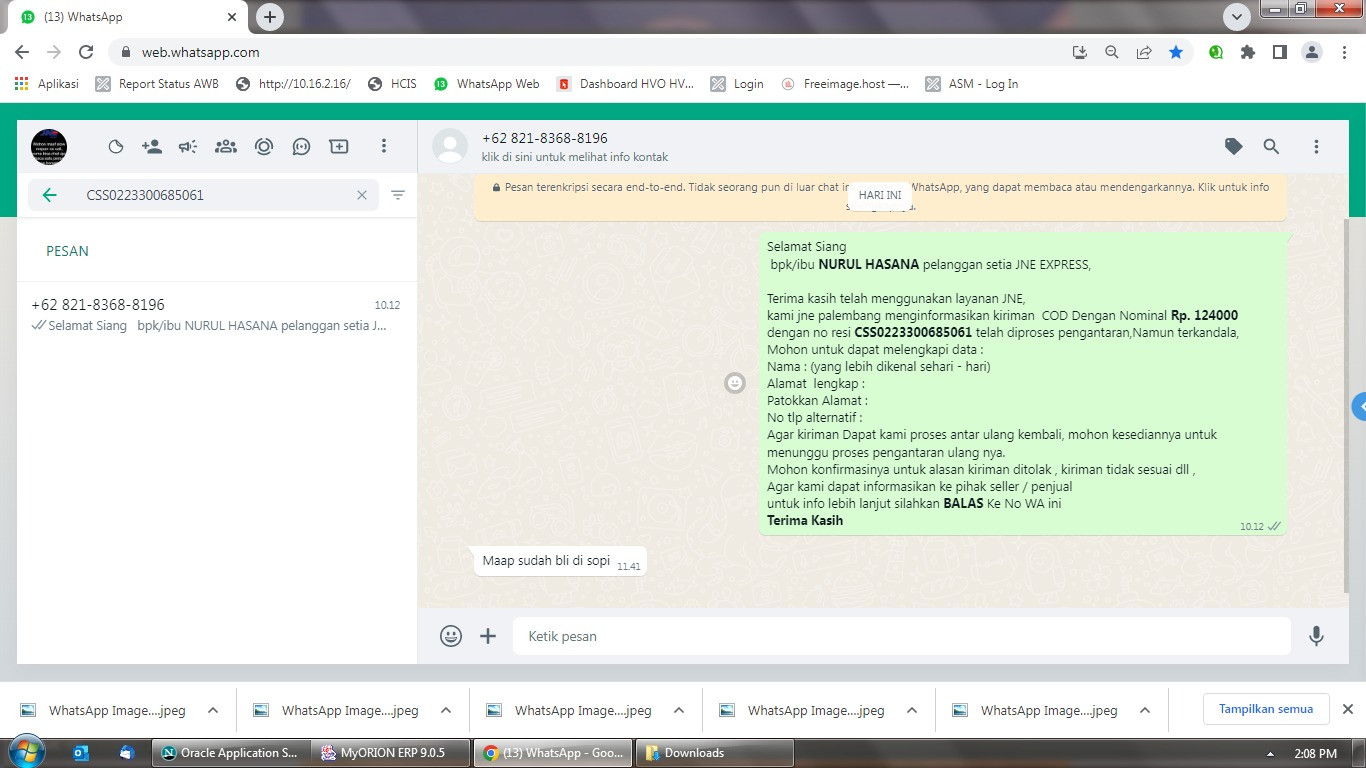Screen dimensions: 1366x768
Task: Open chat result +62 821-8368-8196
Action: coord(216,314)
